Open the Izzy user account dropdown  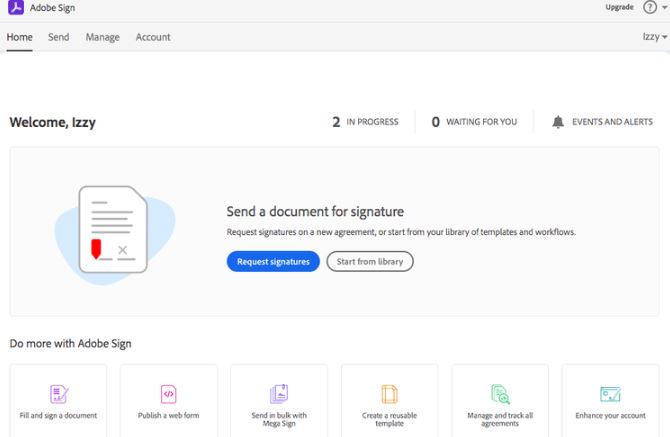(655, 37)
